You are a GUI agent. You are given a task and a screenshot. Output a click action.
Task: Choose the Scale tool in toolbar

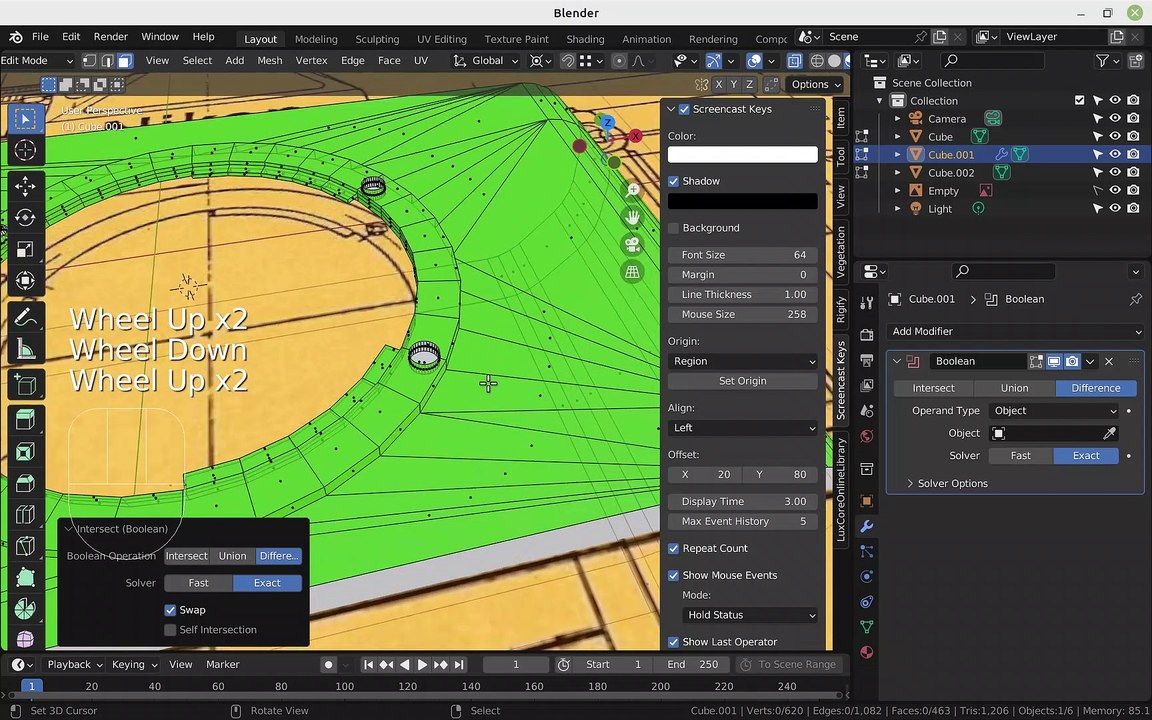25,250
